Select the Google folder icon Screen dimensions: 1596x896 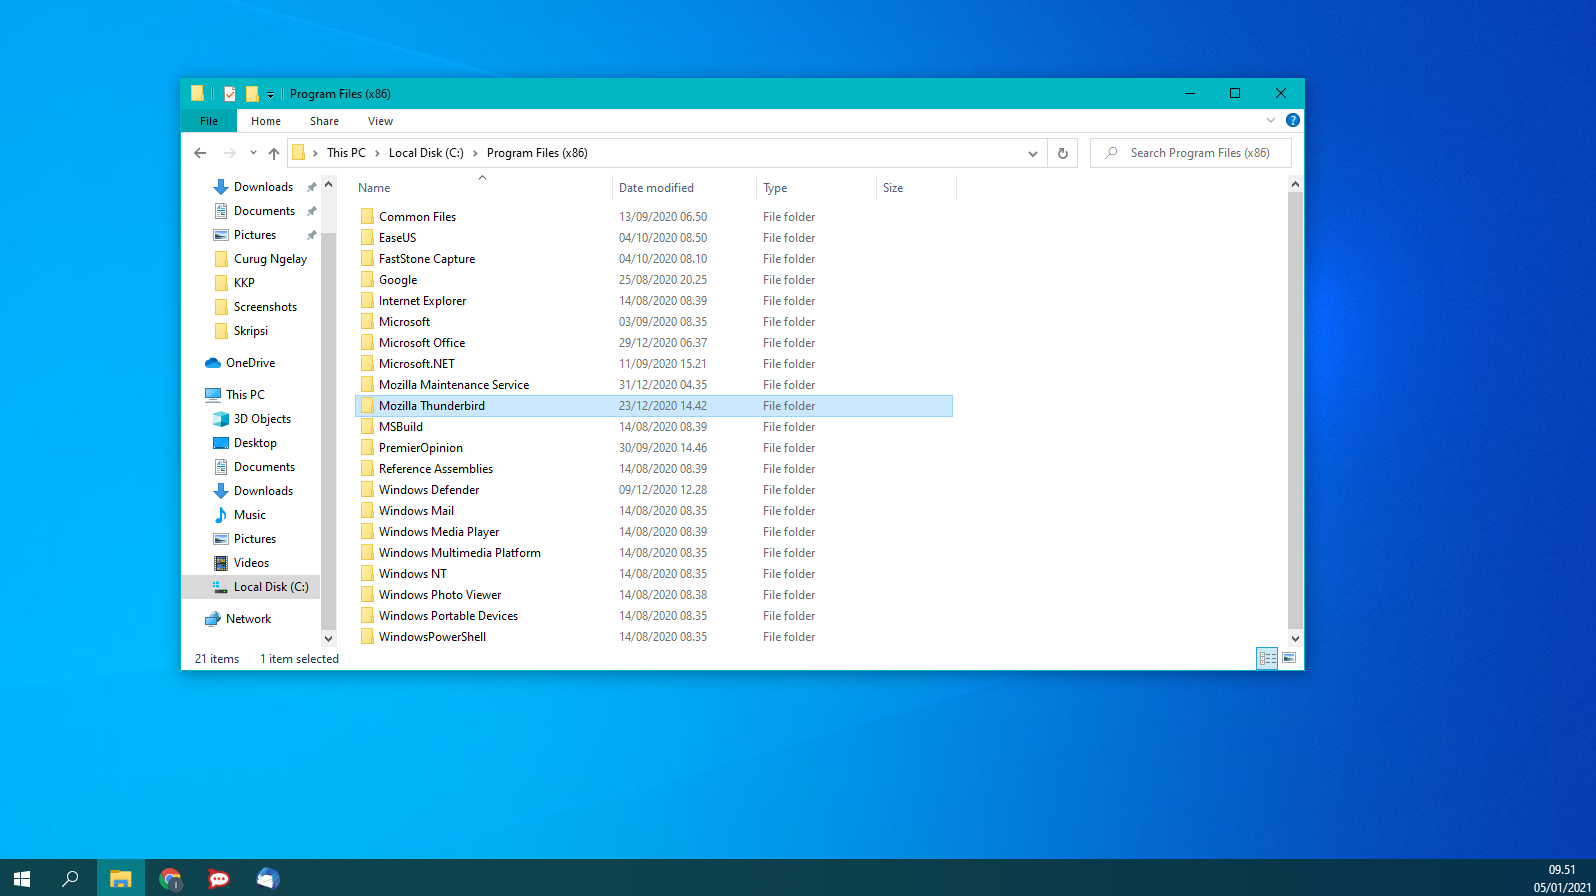point(367,279)
